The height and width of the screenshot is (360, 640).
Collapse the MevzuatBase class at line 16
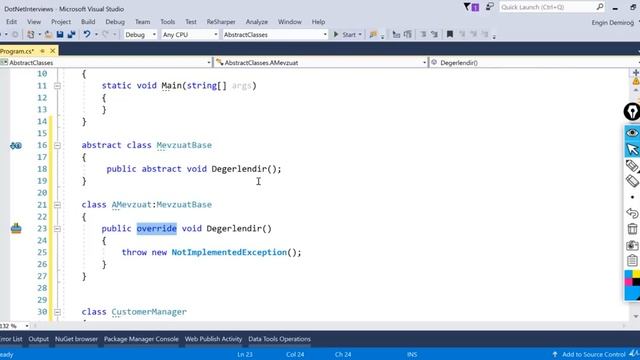57,145
